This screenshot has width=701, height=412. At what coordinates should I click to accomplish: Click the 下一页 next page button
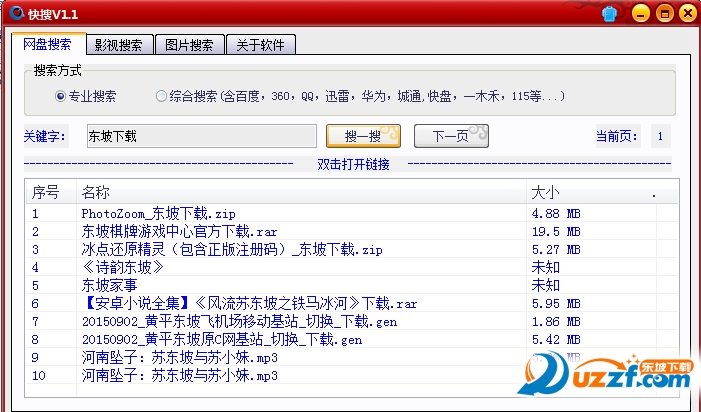click(x=449, y=136)
